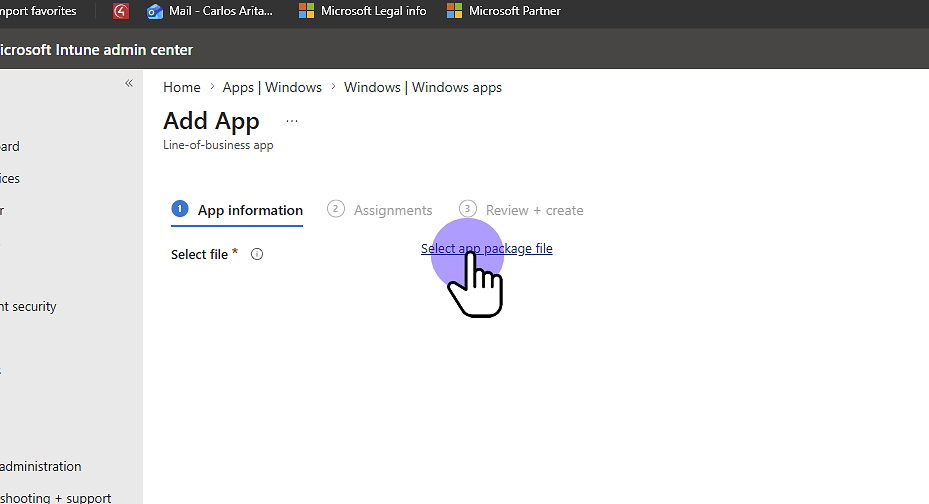Open Windows | Windows apps breadcrumb
This screenshot has width=929, height=504.
(x=422, y=87)
